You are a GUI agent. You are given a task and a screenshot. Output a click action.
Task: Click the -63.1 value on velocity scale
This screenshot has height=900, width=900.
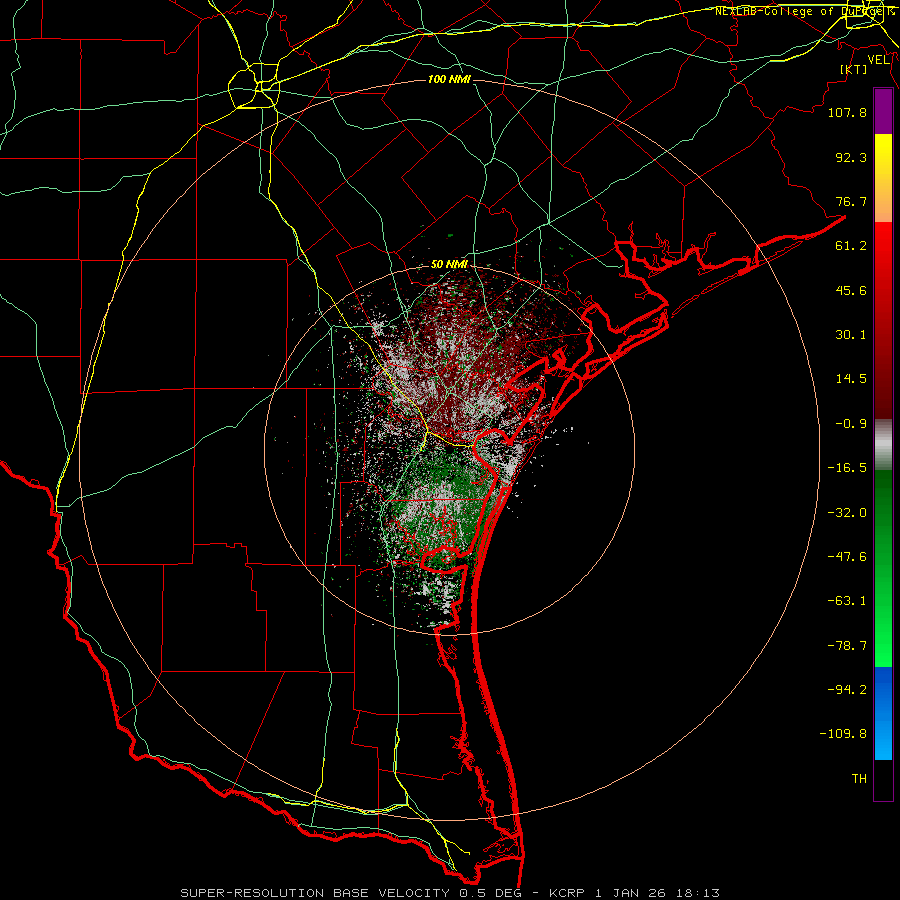(x=847, y=601)
